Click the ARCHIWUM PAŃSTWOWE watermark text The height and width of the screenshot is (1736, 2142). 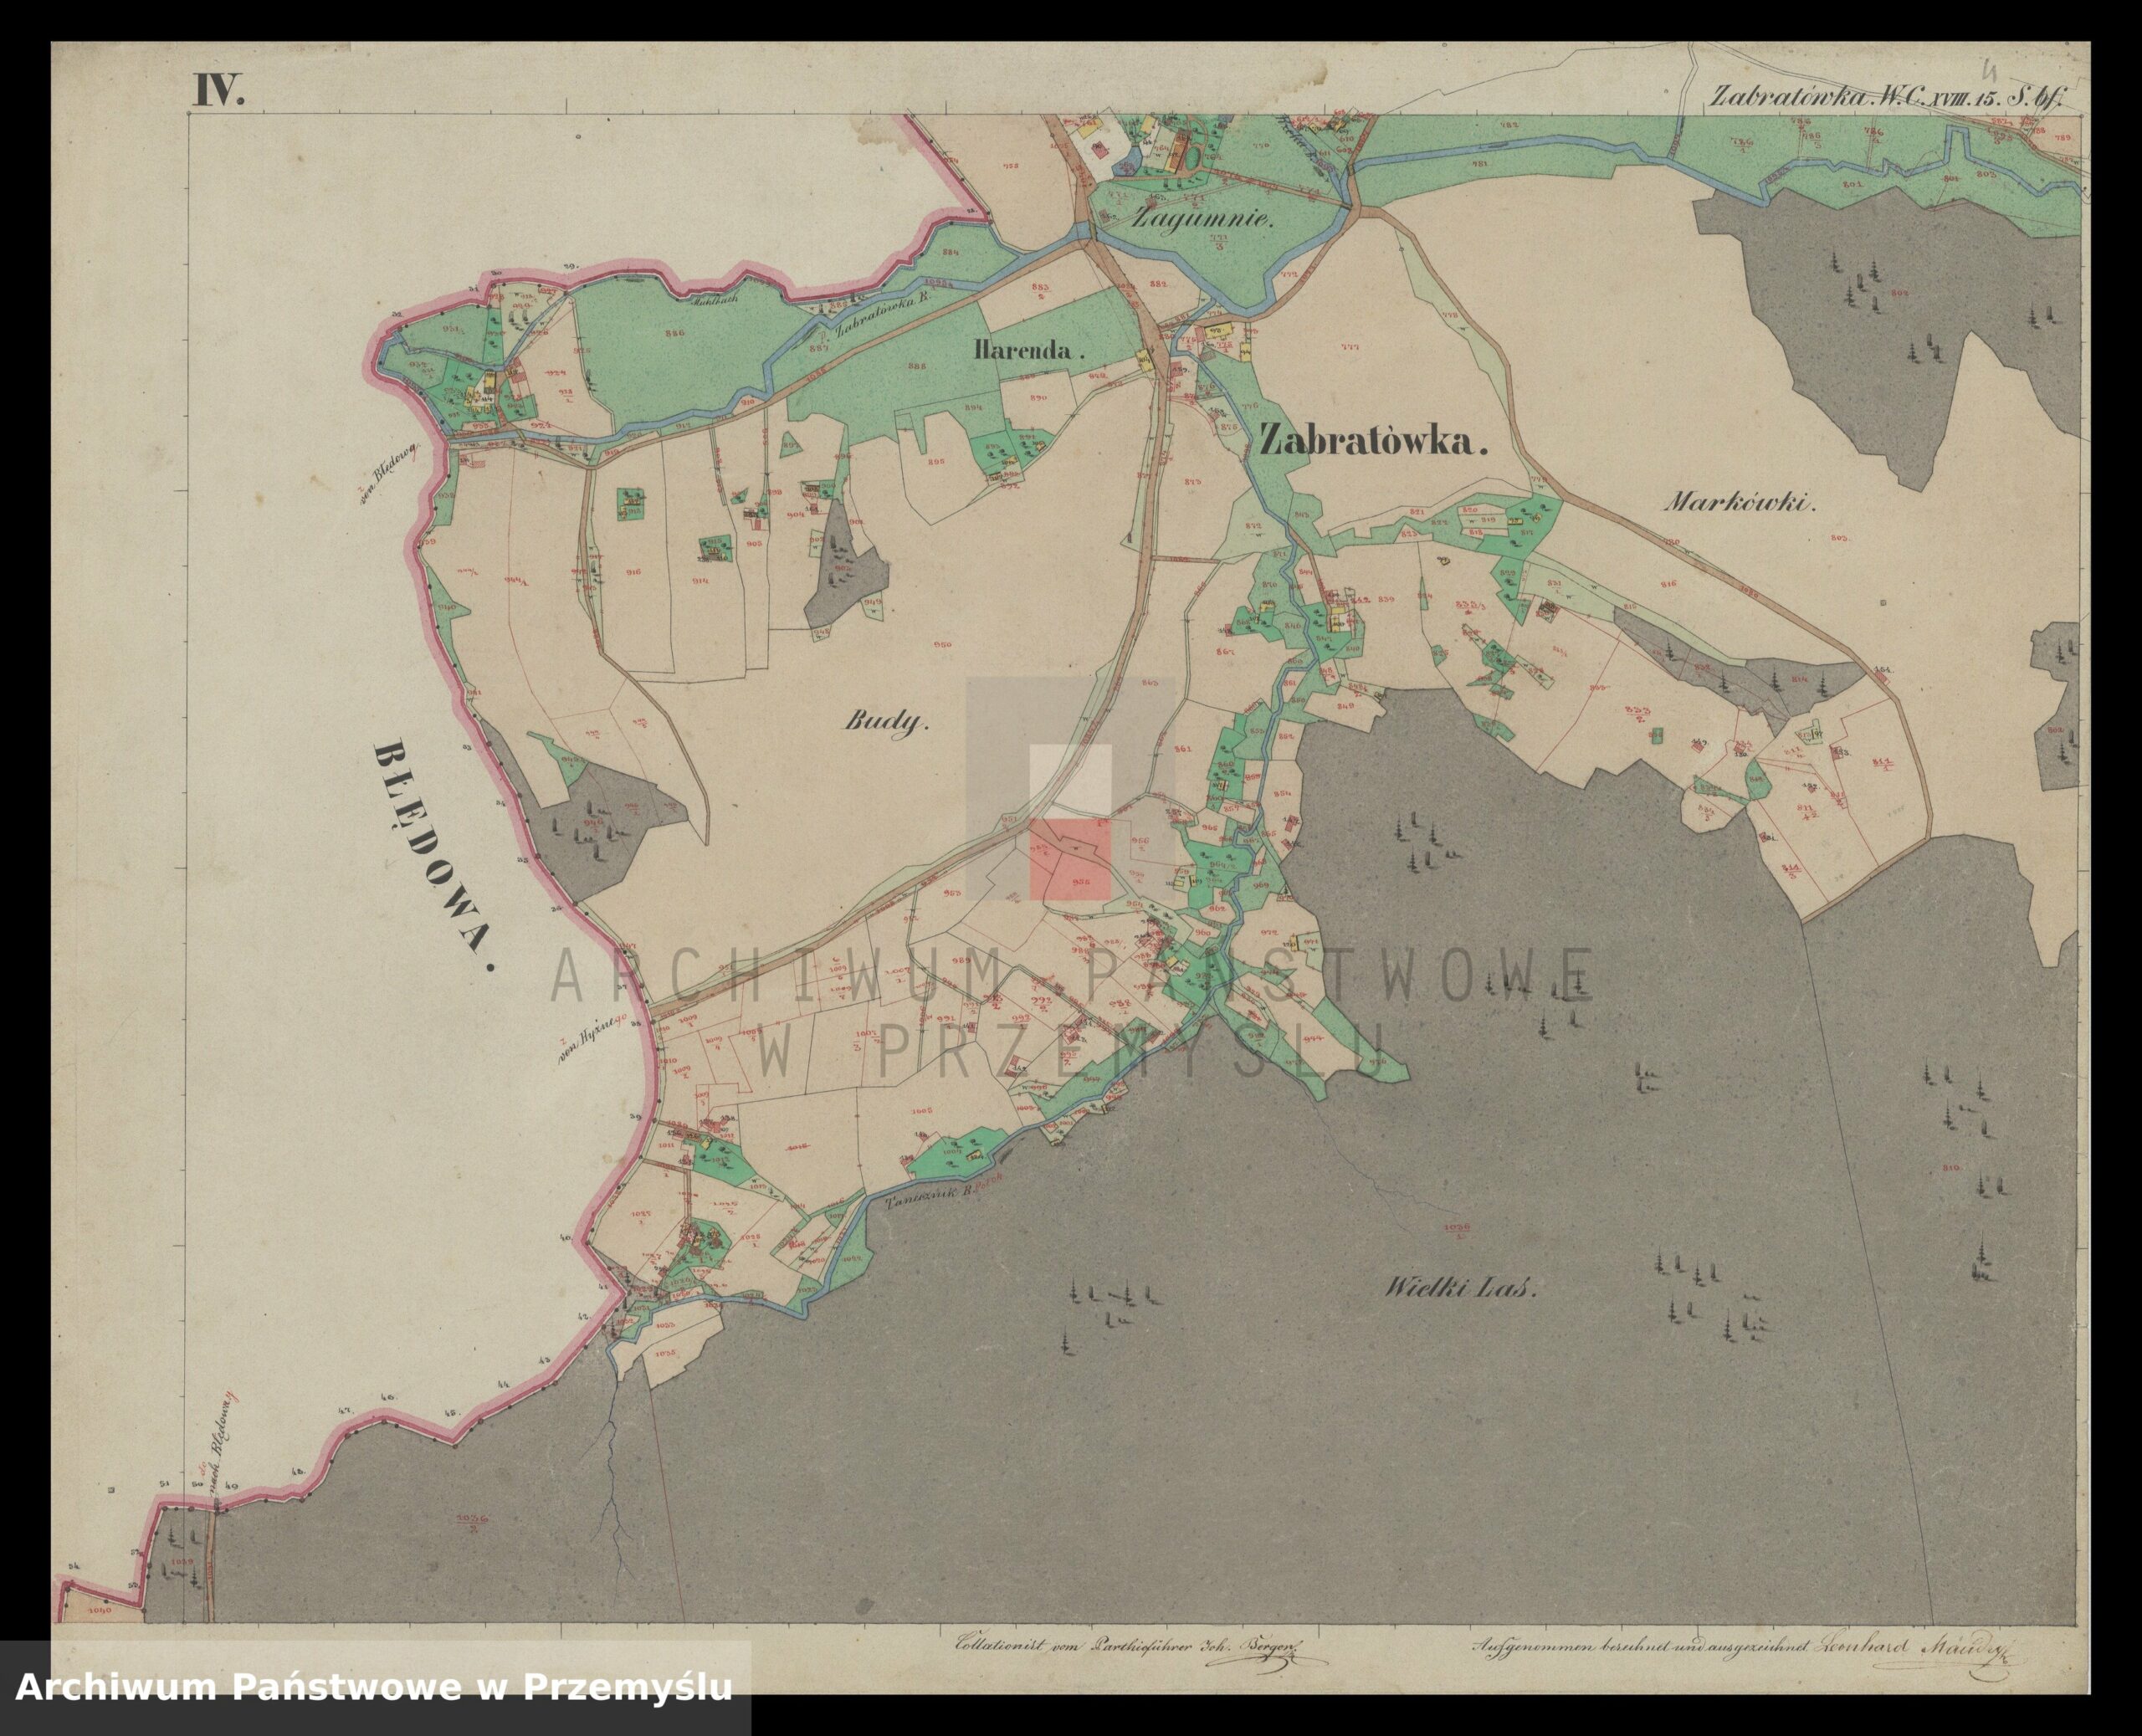1070,975
